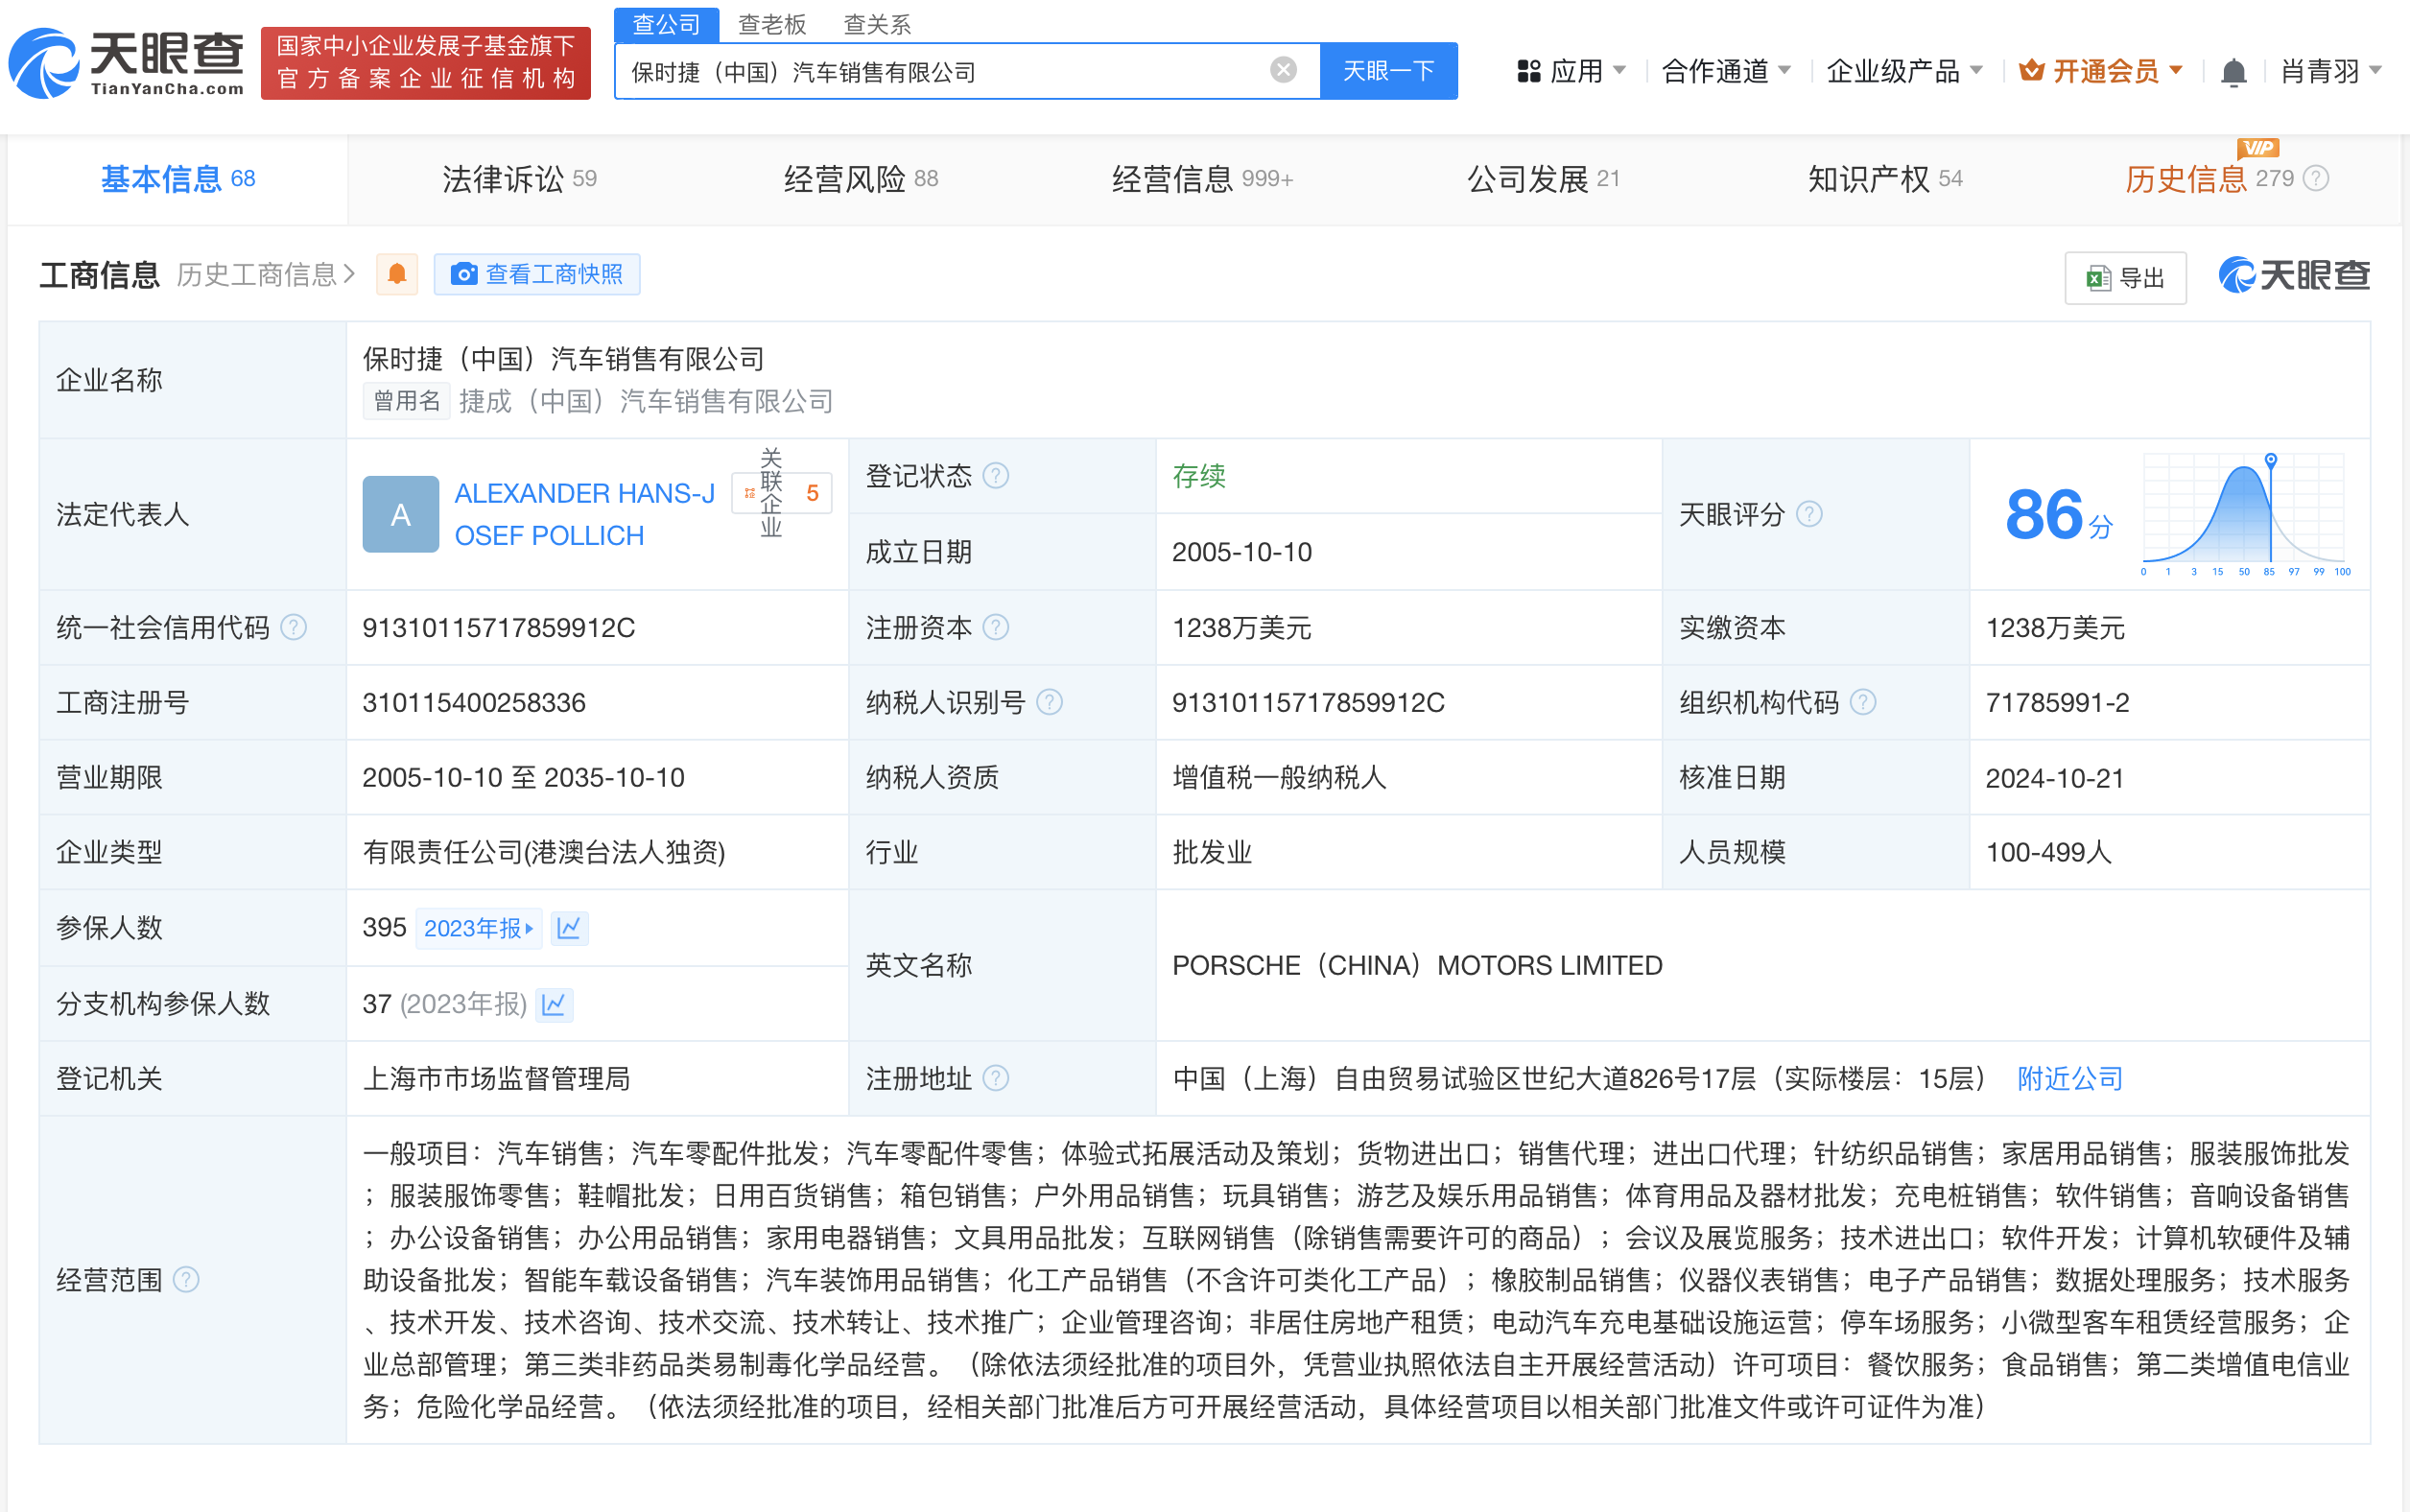
Task: Switch to the 查关系 search tab
Action: coord(877,24)
